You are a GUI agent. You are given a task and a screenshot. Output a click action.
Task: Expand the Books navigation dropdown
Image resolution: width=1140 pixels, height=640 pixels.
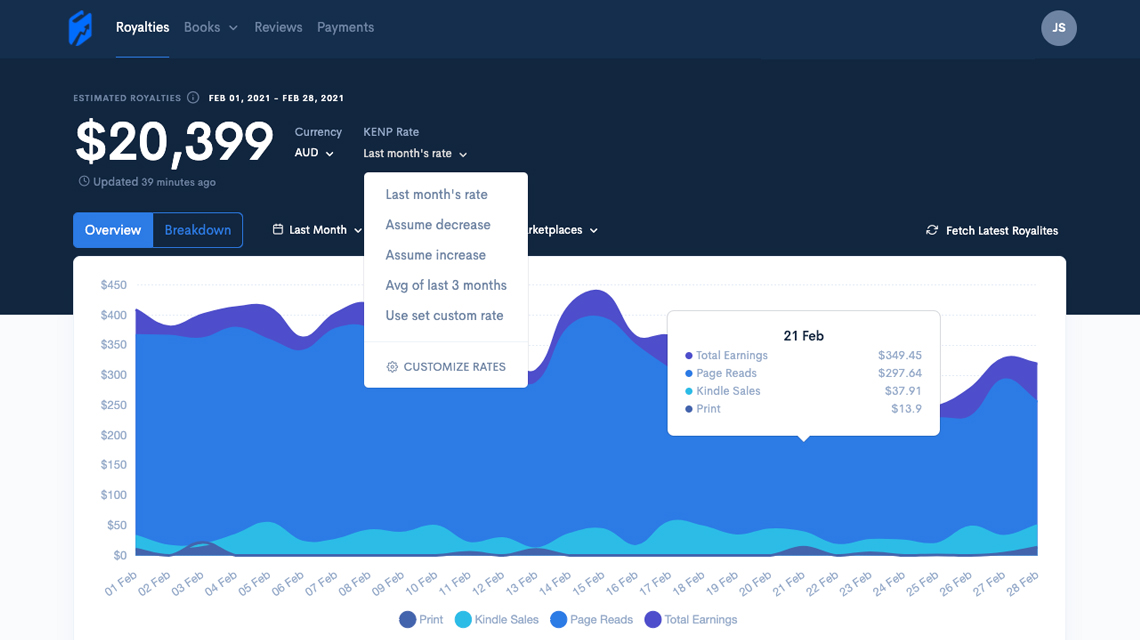[x=210, y=27]
